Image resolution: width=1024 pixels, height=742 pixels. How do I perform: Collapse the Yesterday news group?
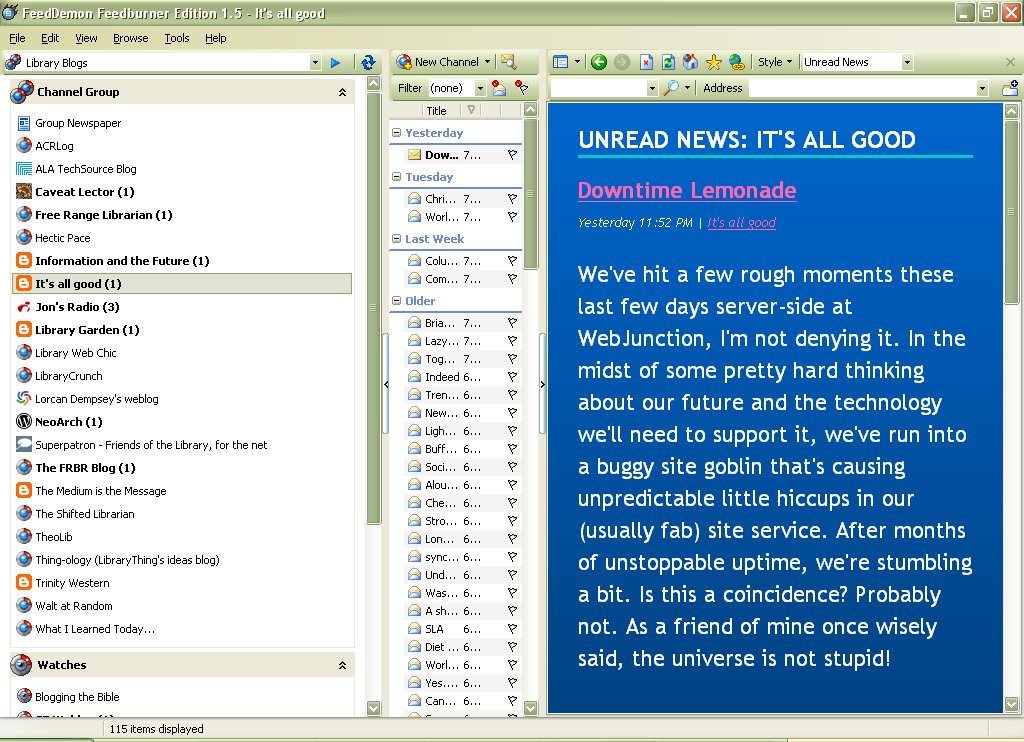tap(396, 133)
